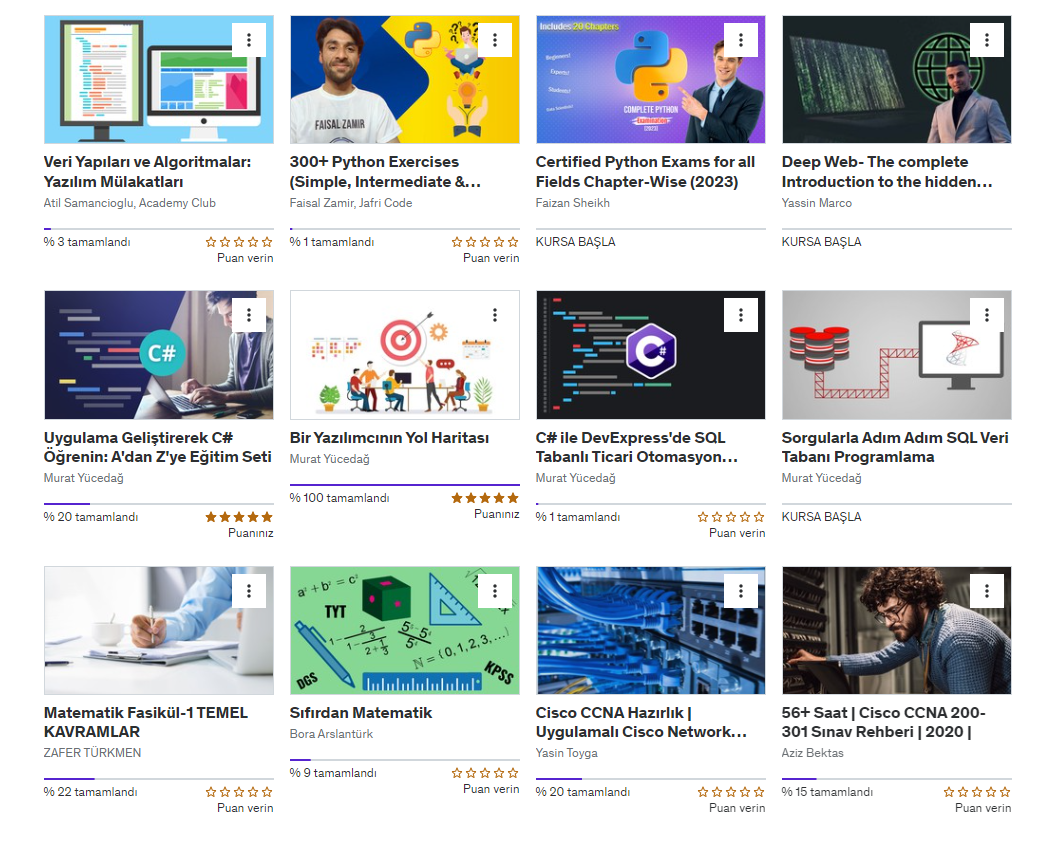
Task: Open options menu on C# ile DevExpress course
Action: (741, 315)
